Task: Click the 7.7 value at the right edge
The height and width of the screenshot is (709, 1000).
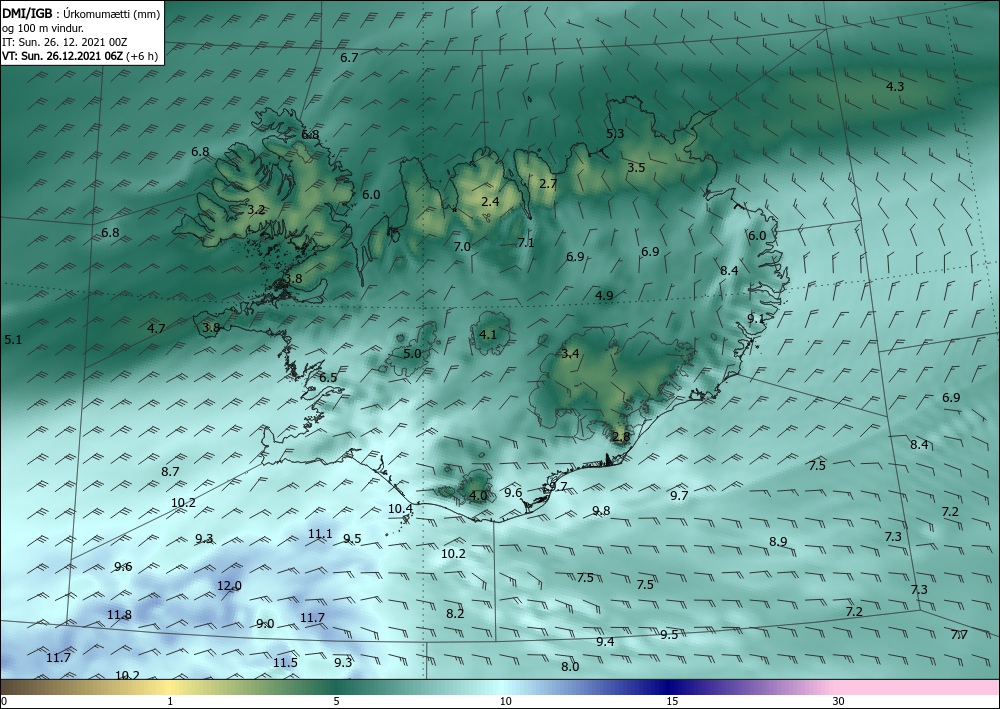Action: [959, 635]
